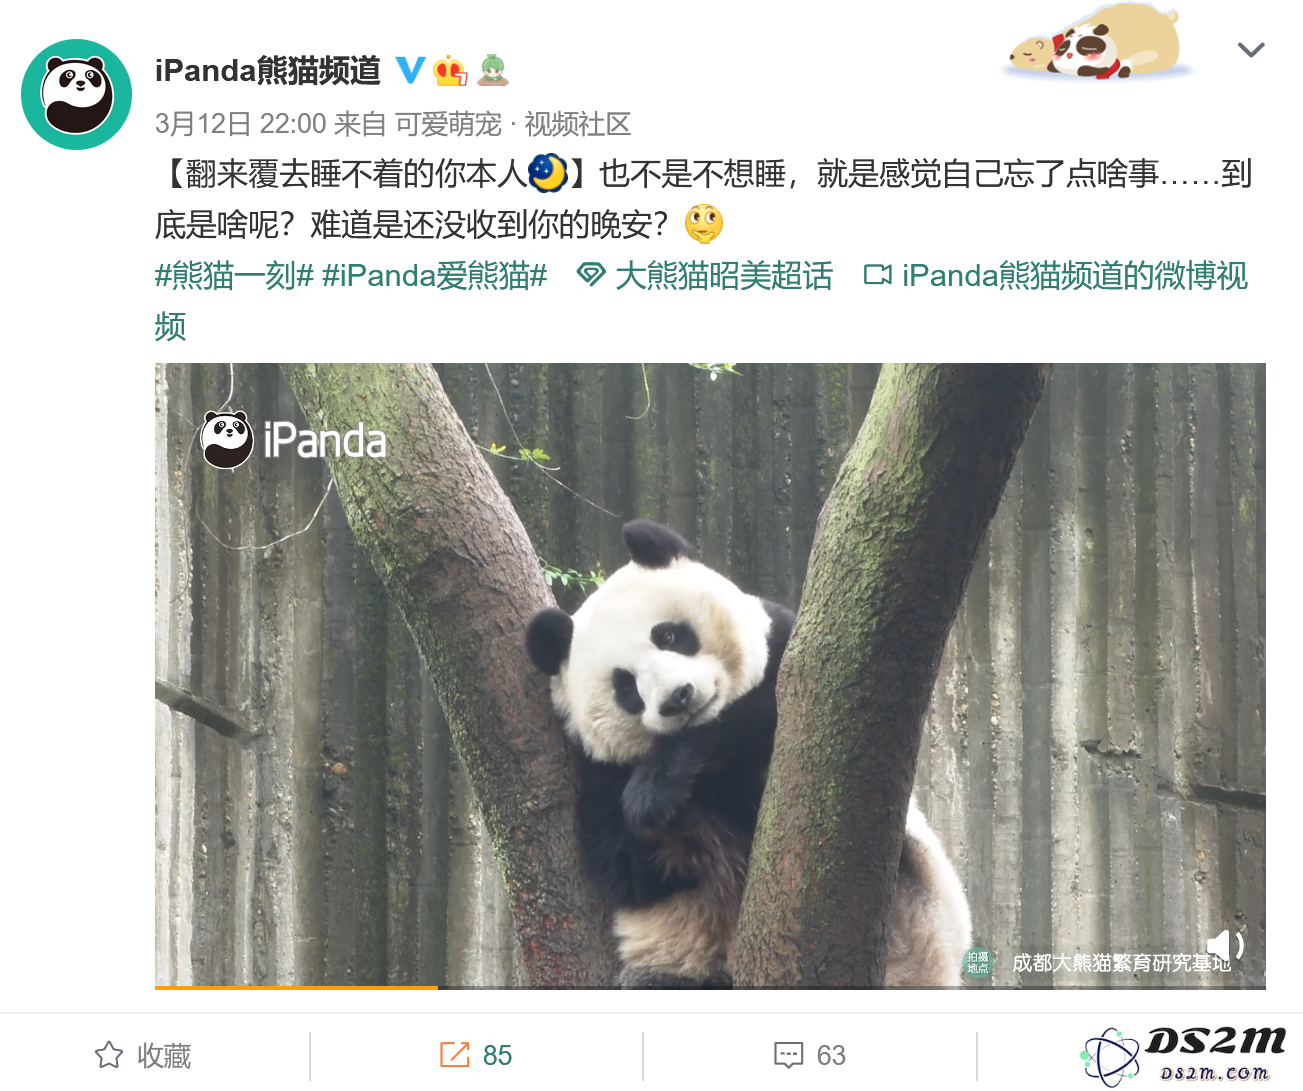Open the comments icon with 63
Viewport: 1303px width, 1091px height.
pos(810,1055)
